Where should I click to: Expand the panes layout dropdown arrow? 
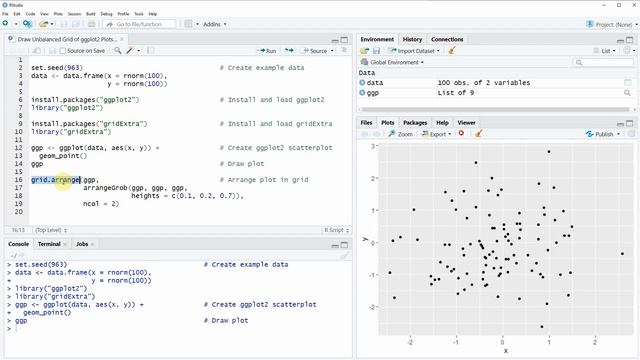point(198,24)
